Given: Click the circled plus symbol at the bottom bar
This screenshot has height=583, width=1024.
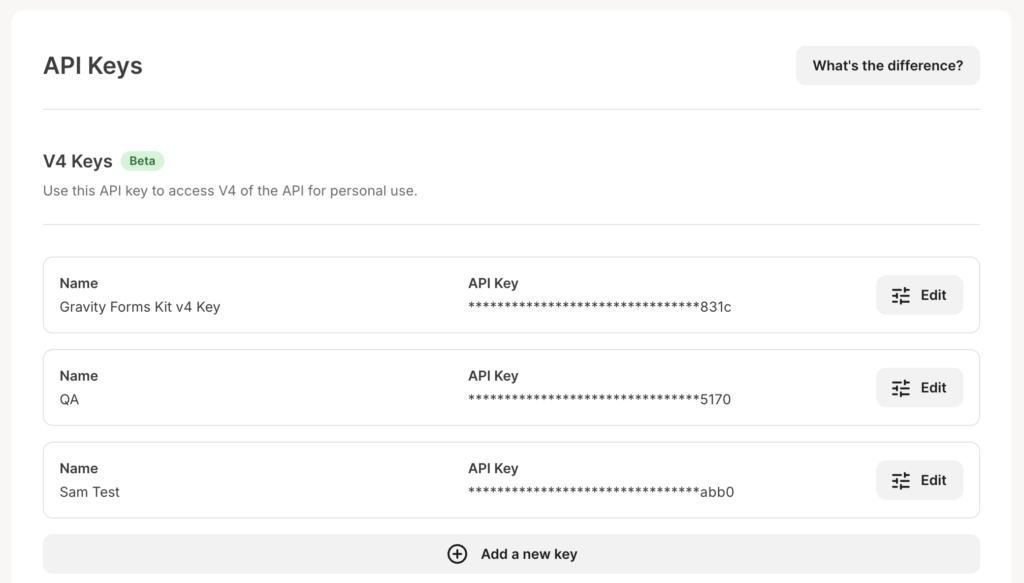Looking at the screenshot, I should pyautogui.click(x=457, y=553).
